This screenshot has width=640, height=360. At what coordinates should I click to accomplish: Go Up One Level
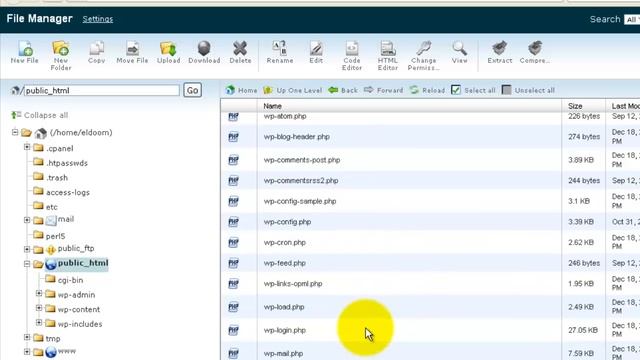(293, 90)
